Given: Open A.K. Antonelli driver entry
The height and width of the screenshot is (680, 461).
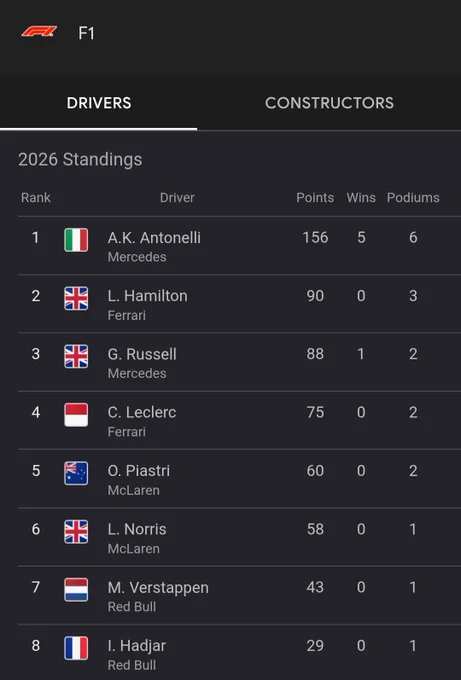Looking at the screenshot, I should coord(239,245).
